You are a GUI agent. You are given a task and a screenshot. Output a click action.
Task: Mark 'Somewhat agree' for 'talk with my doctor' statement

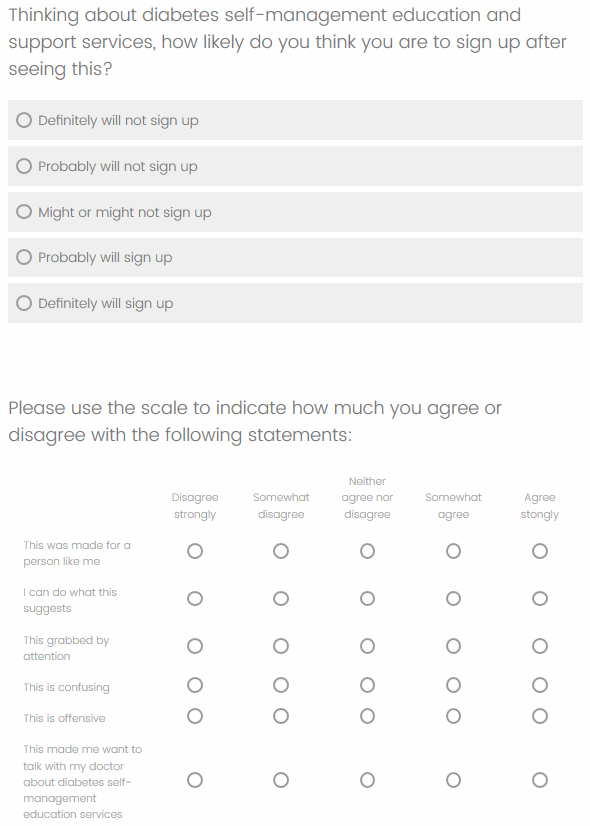(x=453, y=780)
